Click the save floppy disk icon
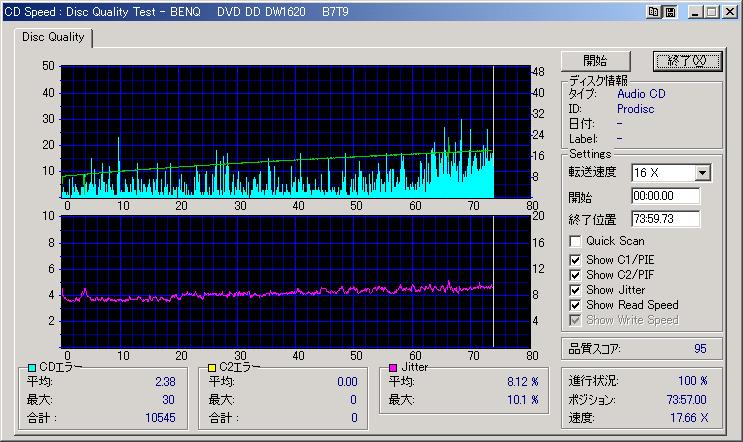The width and height of the screenshot is (743, 442). tap(670, 12)
